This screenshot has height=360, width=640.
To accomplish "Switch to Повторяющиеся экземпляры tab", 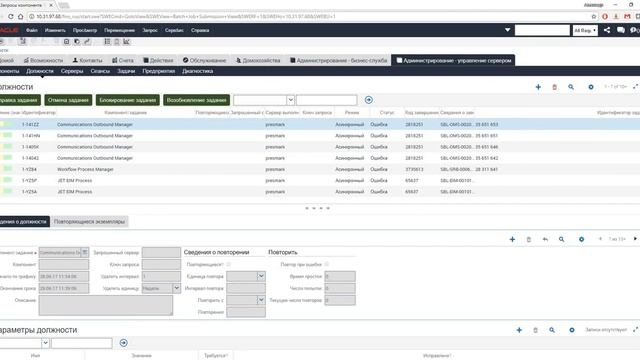I will 89,222.
